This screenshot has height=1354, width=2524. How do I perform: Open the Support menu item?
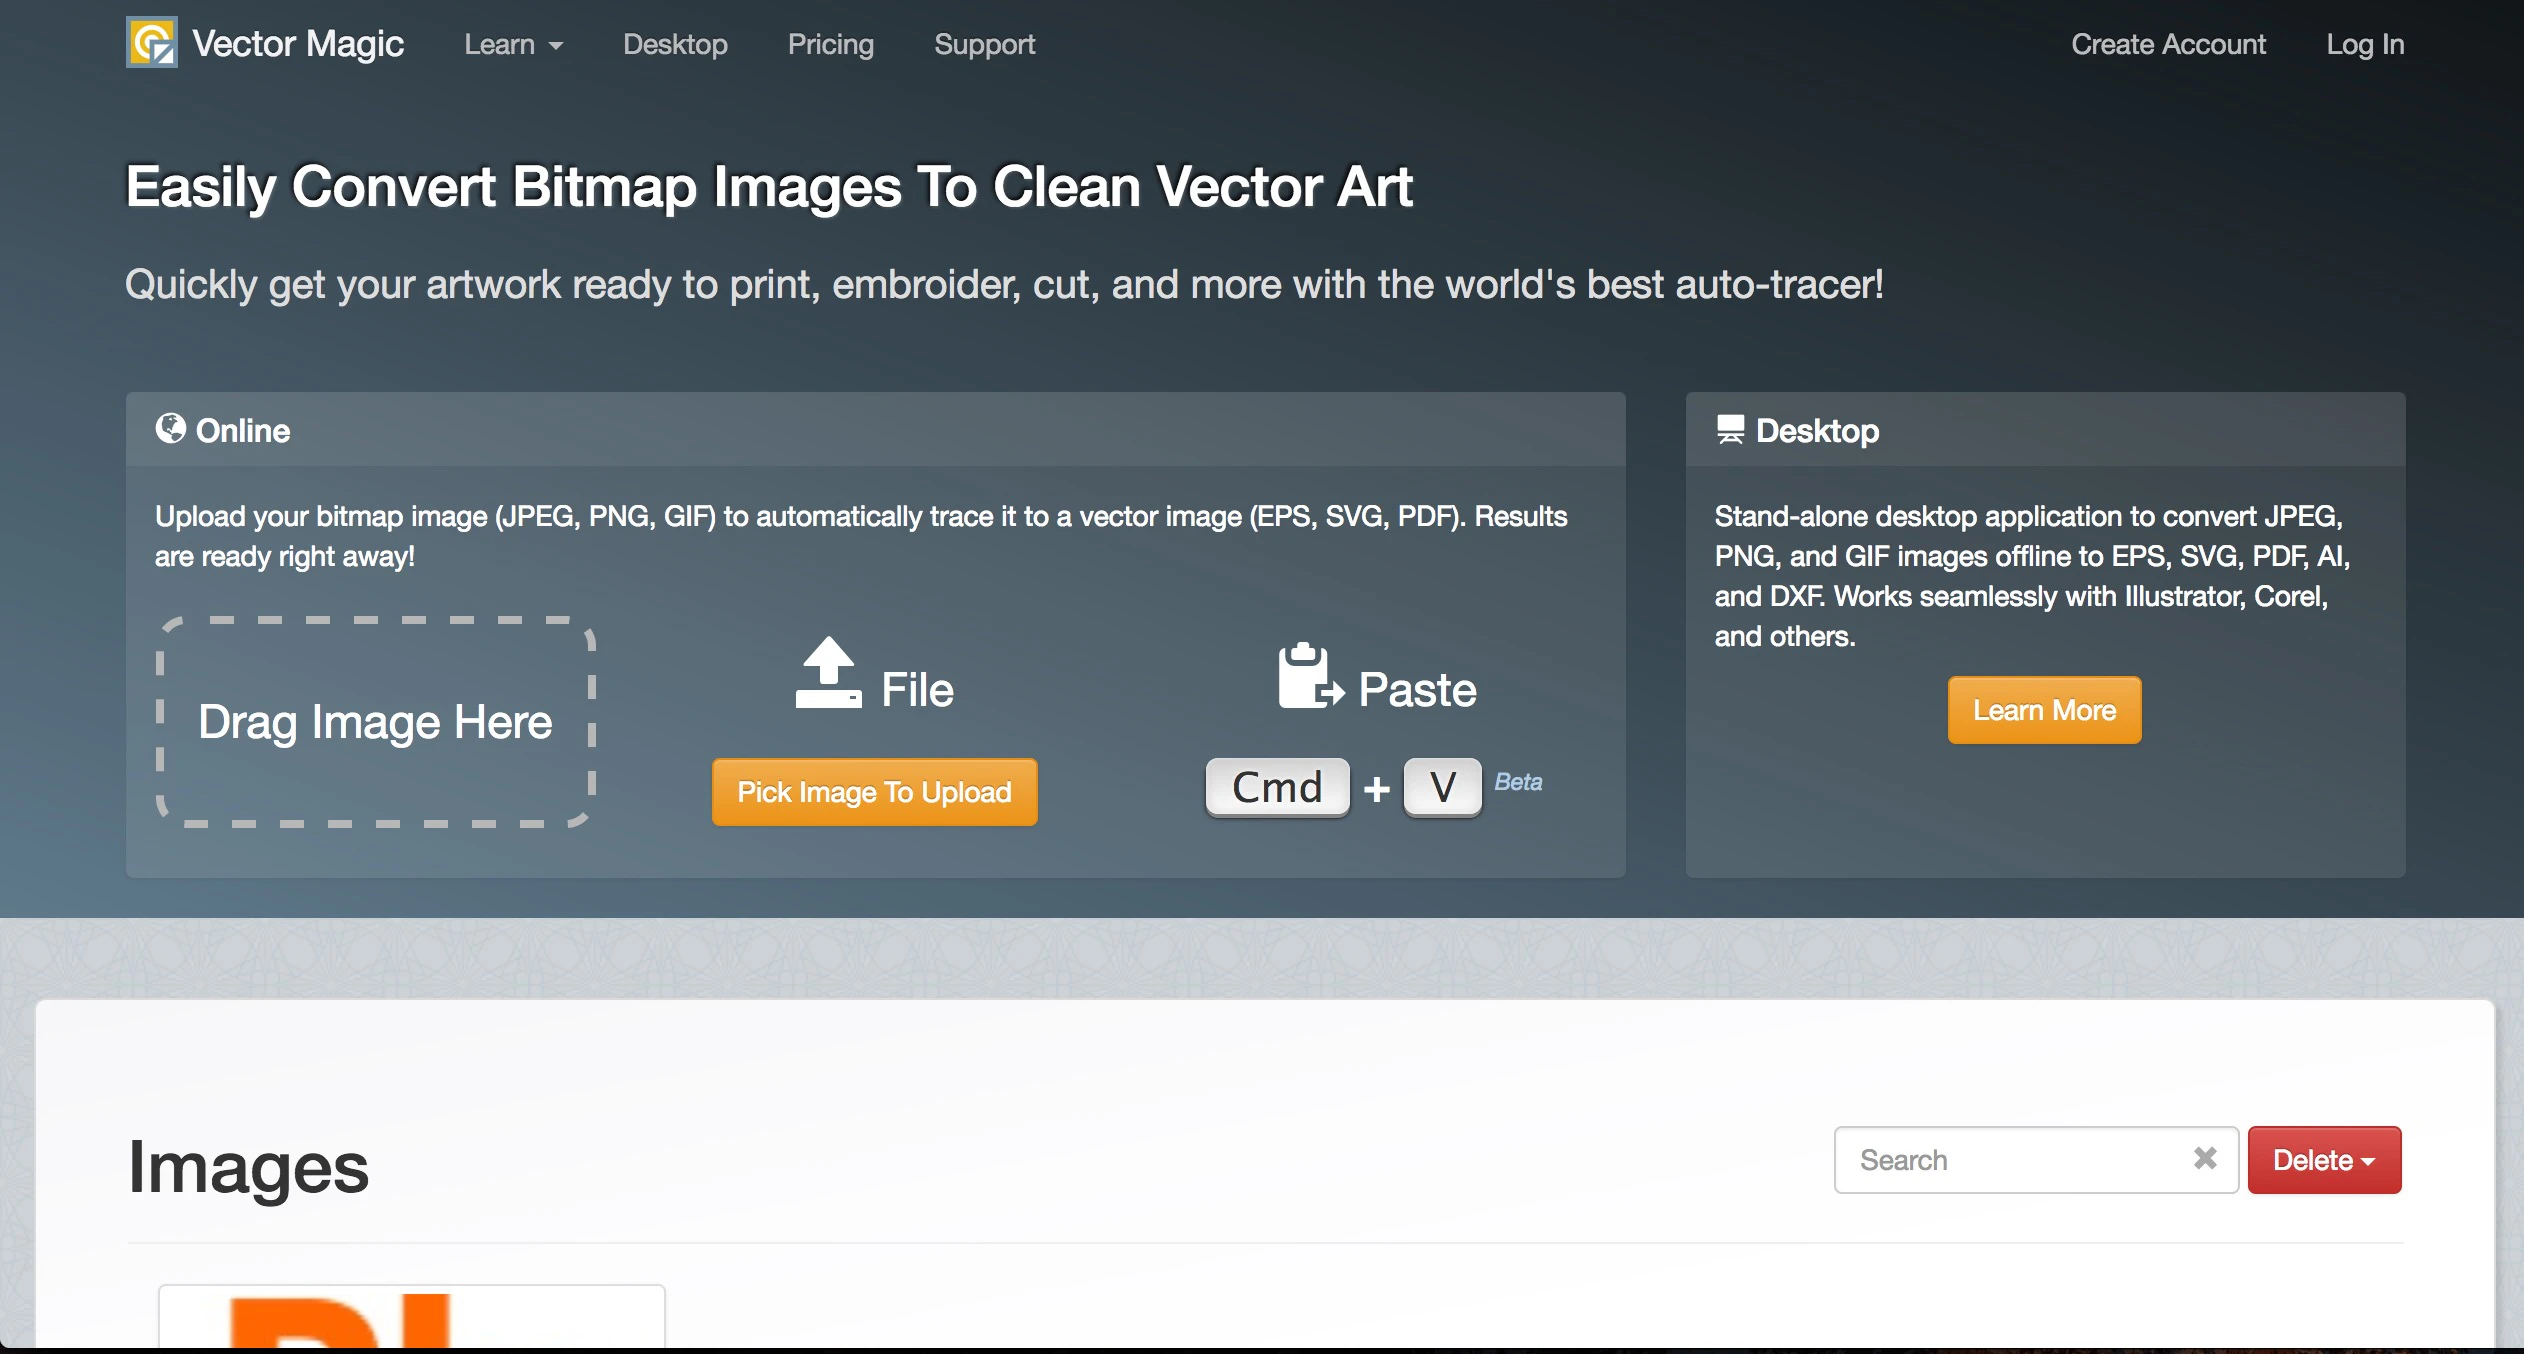click(984, 44)
